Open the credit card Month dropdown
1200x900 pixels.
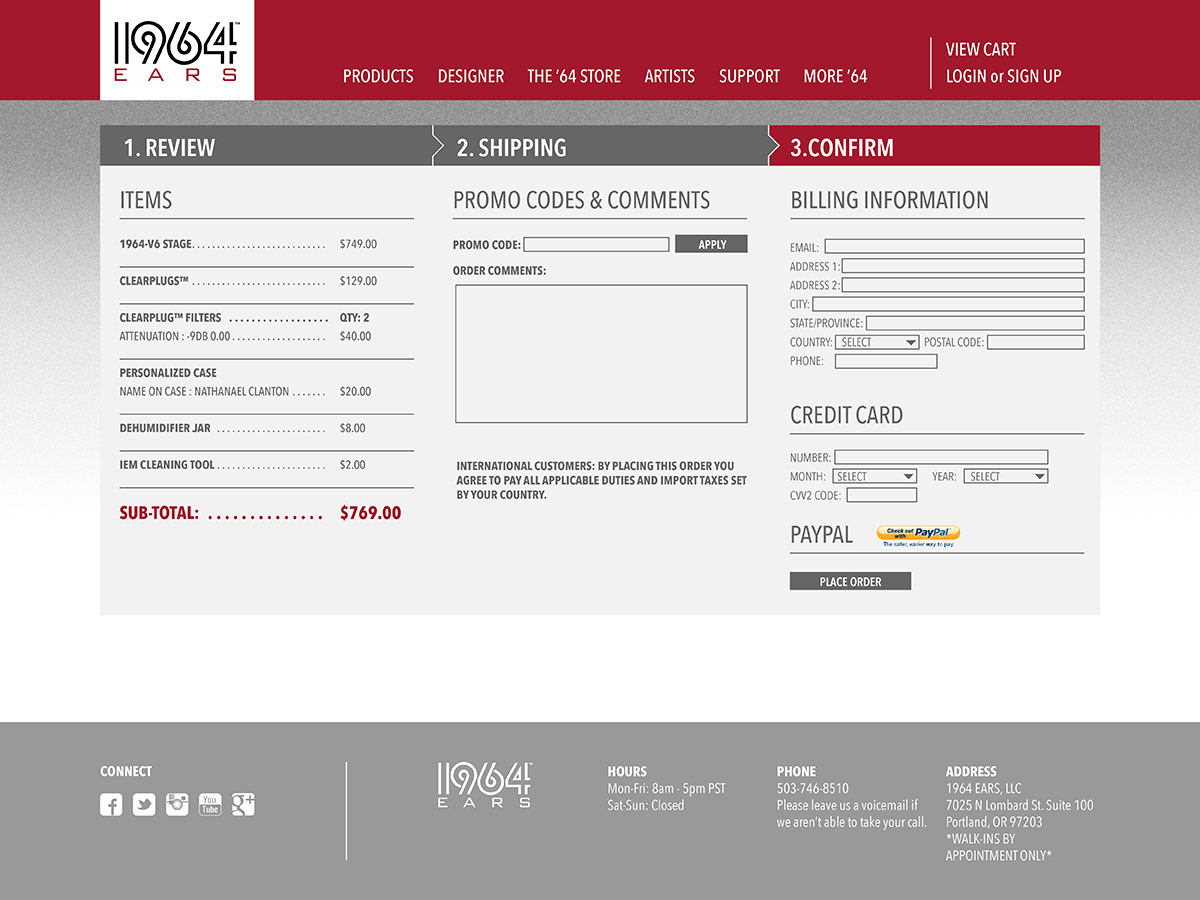[874, 476]
